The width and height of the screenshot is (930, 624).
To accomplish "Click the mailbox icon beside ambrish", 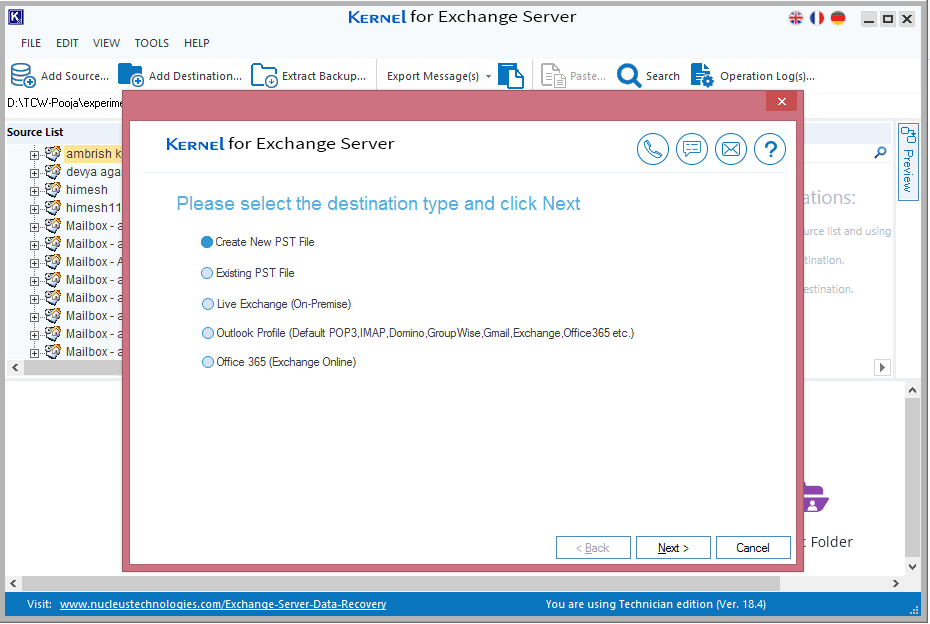I will (53, 153).
